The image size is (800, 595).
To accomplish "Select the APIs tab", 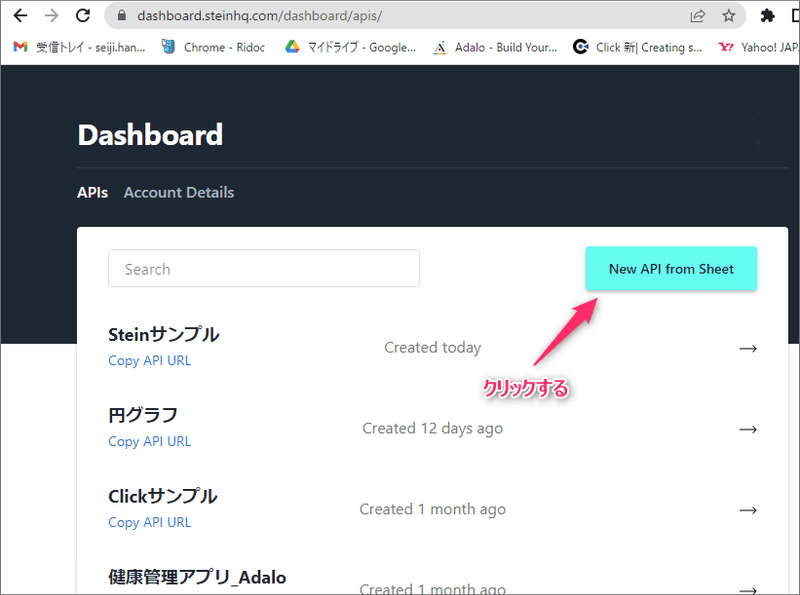I will click(92, 192).
